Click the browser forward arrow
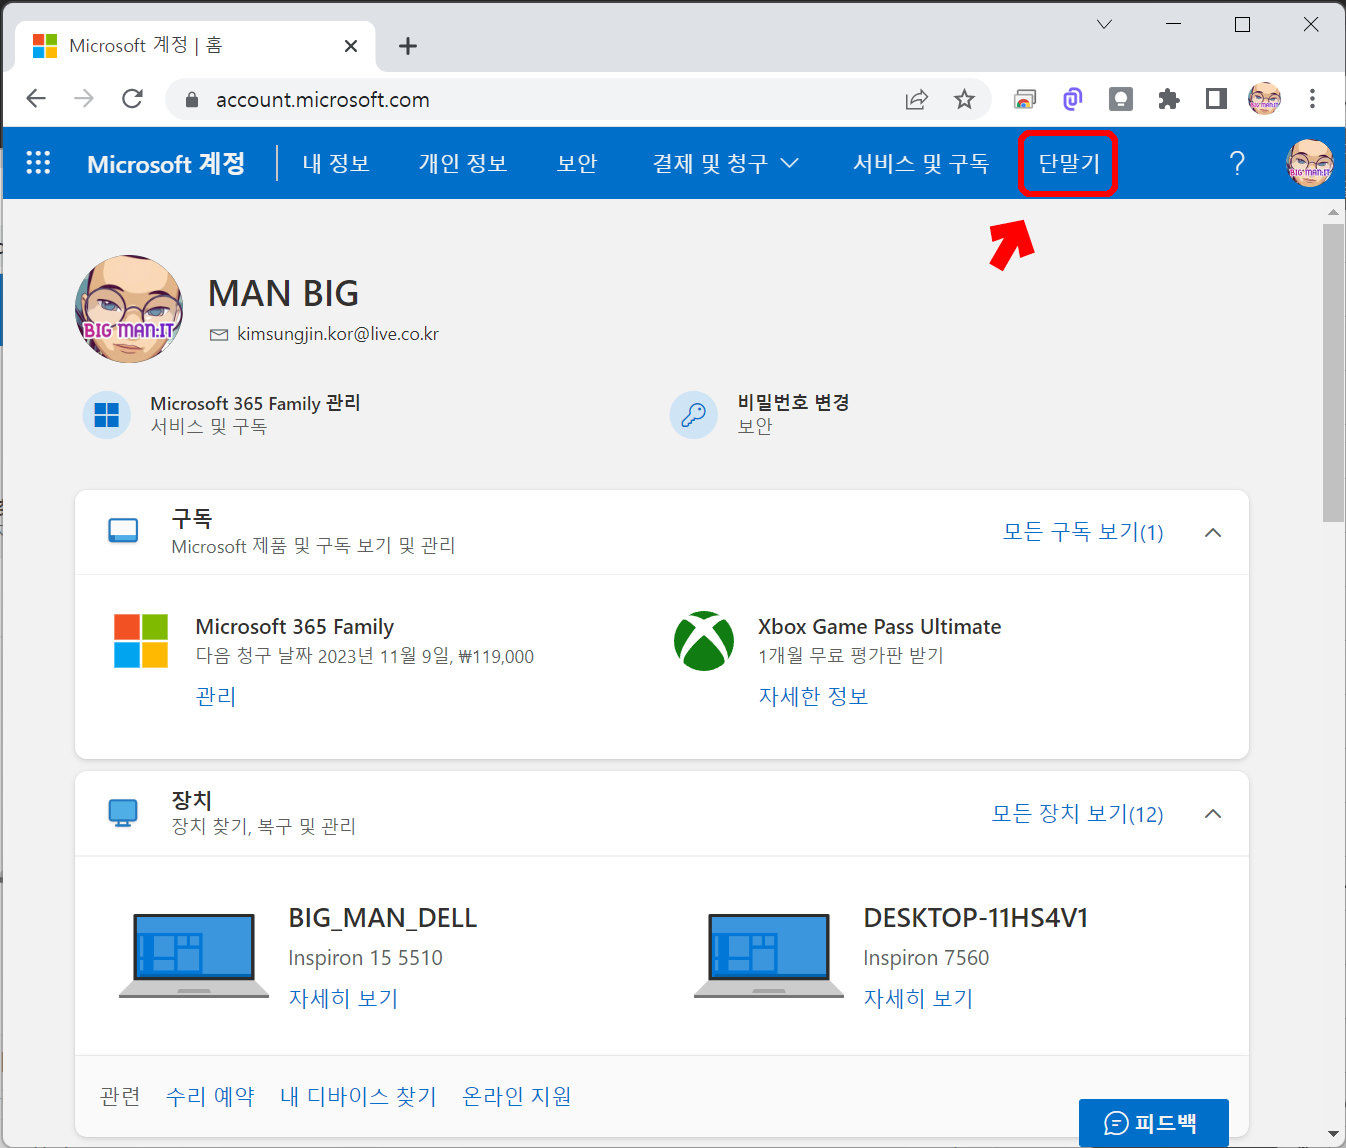This screenshot has height=1148, width=1346. pos(84,99)
